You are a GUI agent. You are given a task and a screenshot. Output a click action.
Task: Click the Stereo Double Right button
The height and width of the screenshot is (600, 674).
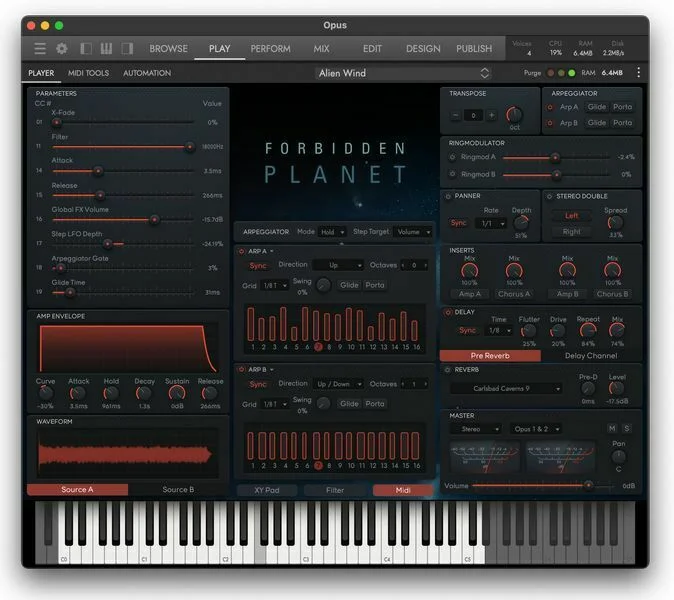(x=571, y=232)
